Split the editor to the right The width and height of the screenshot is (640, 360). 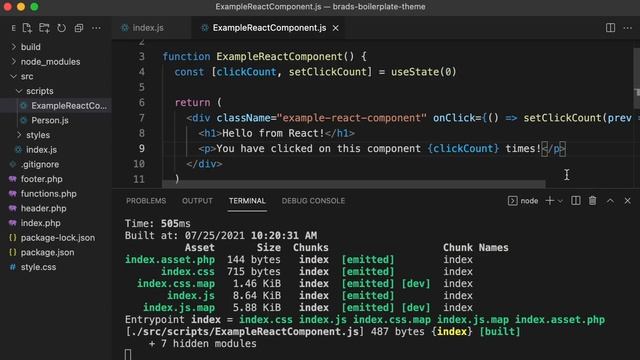[x=610, y=28]
